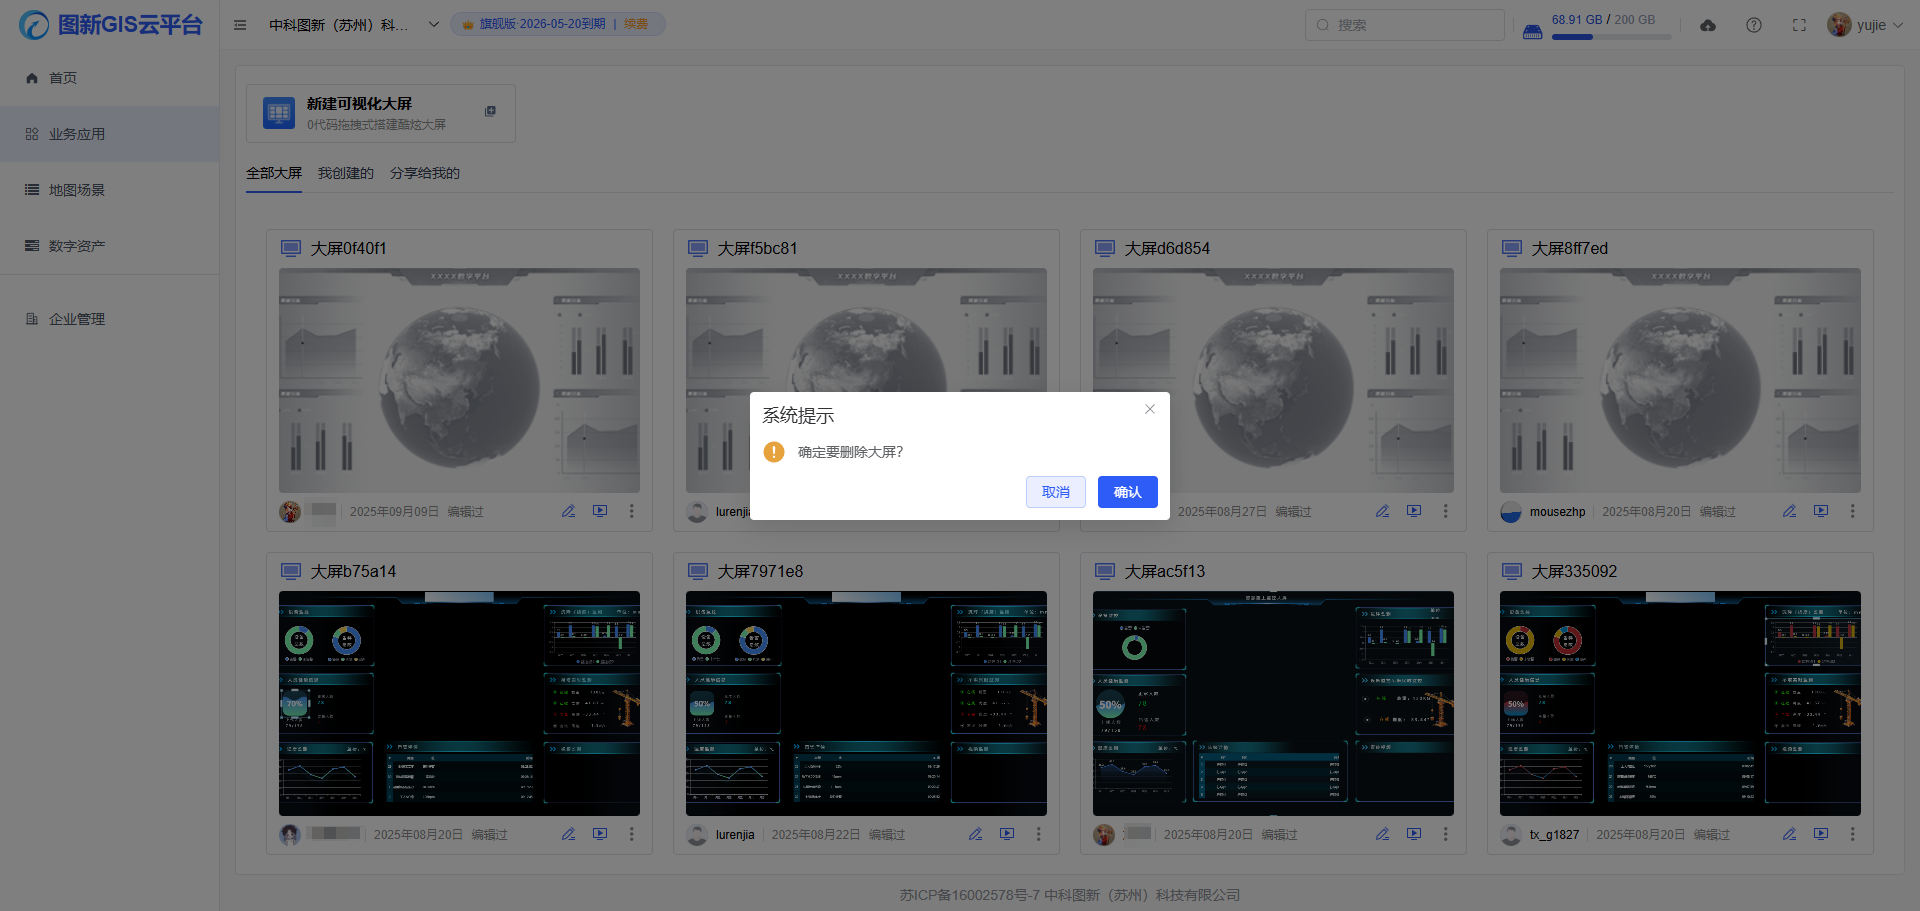The width and height of the screenshot is (1920, 911).
Task: Open more options for 大屏b75a14
Action: point(631,834)
